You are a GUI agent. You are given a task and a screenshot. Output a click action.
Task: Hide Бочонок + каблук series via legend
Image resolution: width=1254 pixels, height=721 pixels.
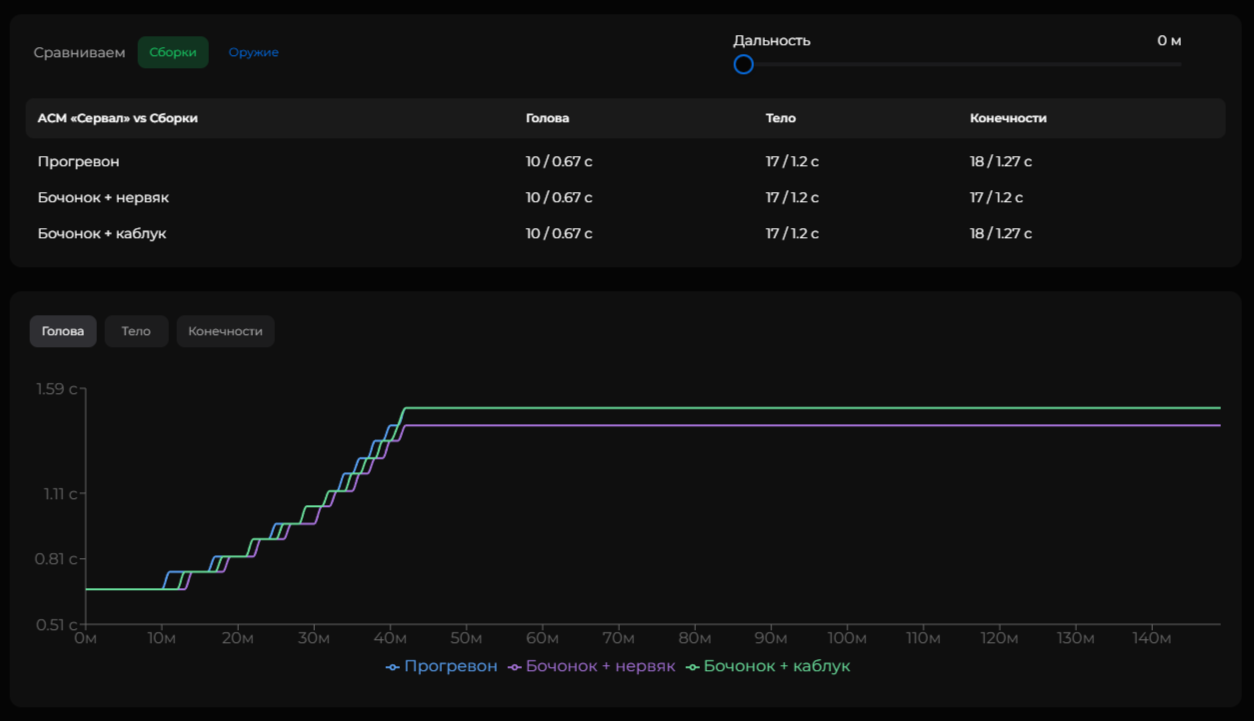[776, 666]
